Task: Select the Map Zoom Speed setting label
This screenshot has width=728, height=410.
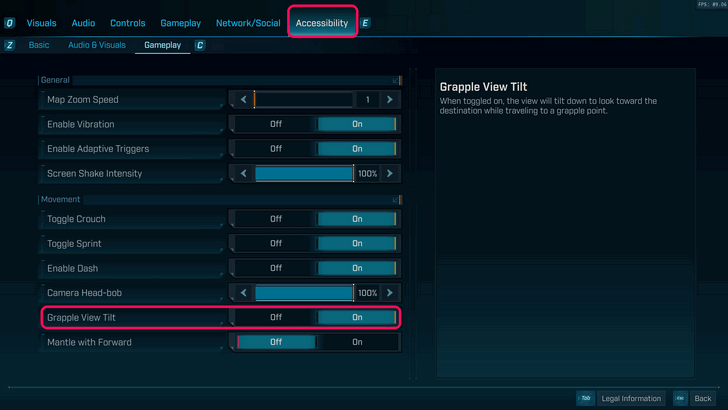Action: tap(83, 99)
